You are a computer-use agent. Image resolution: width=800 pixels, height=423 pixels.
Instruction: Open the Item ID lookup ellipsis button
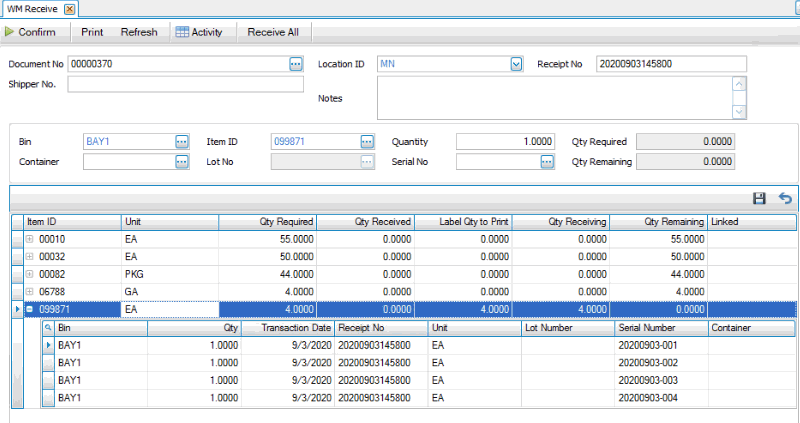pyautogui.click(x=367, y=142)
